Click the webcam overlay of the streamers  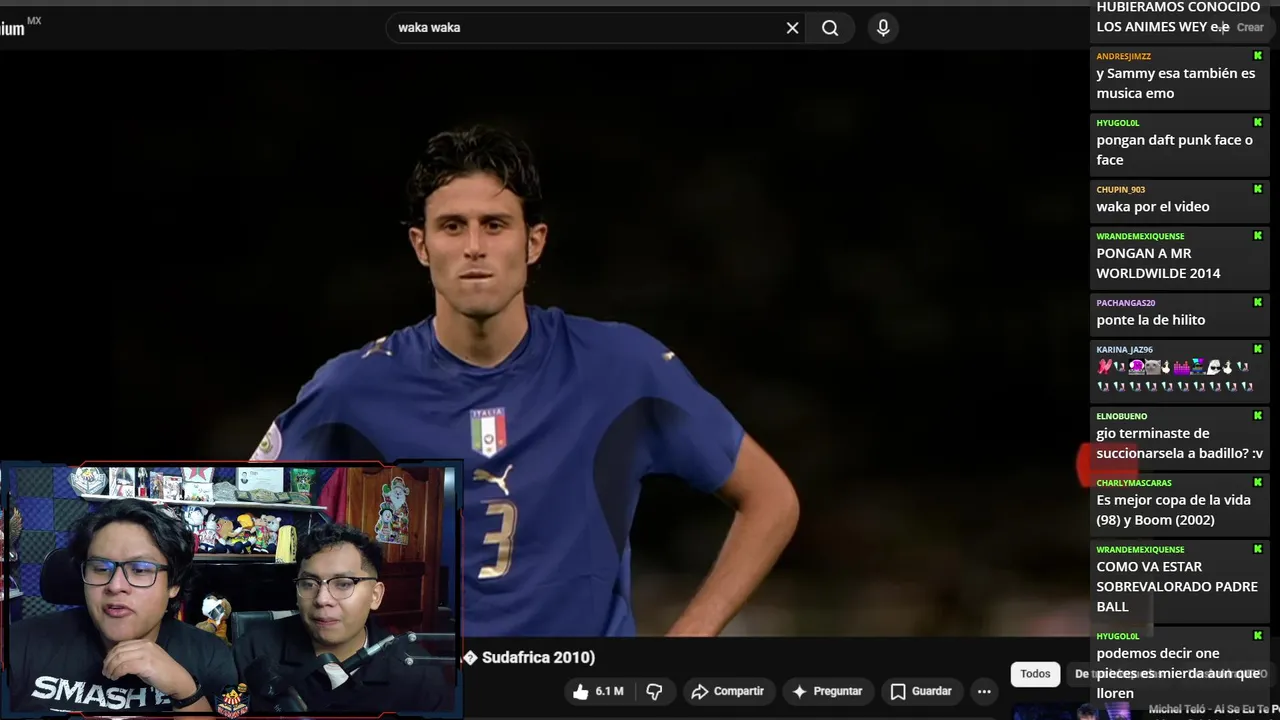tap(230, 590)
